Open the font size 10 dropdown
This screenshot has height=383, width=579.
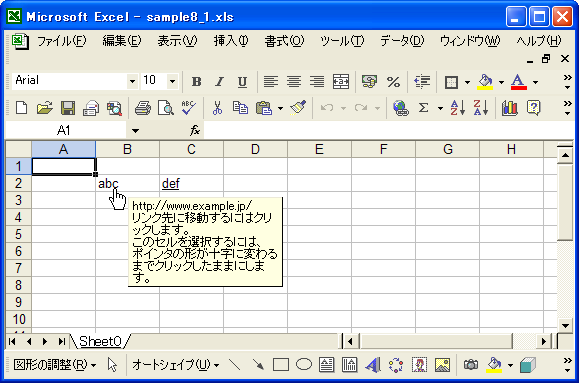pos(172,81)
